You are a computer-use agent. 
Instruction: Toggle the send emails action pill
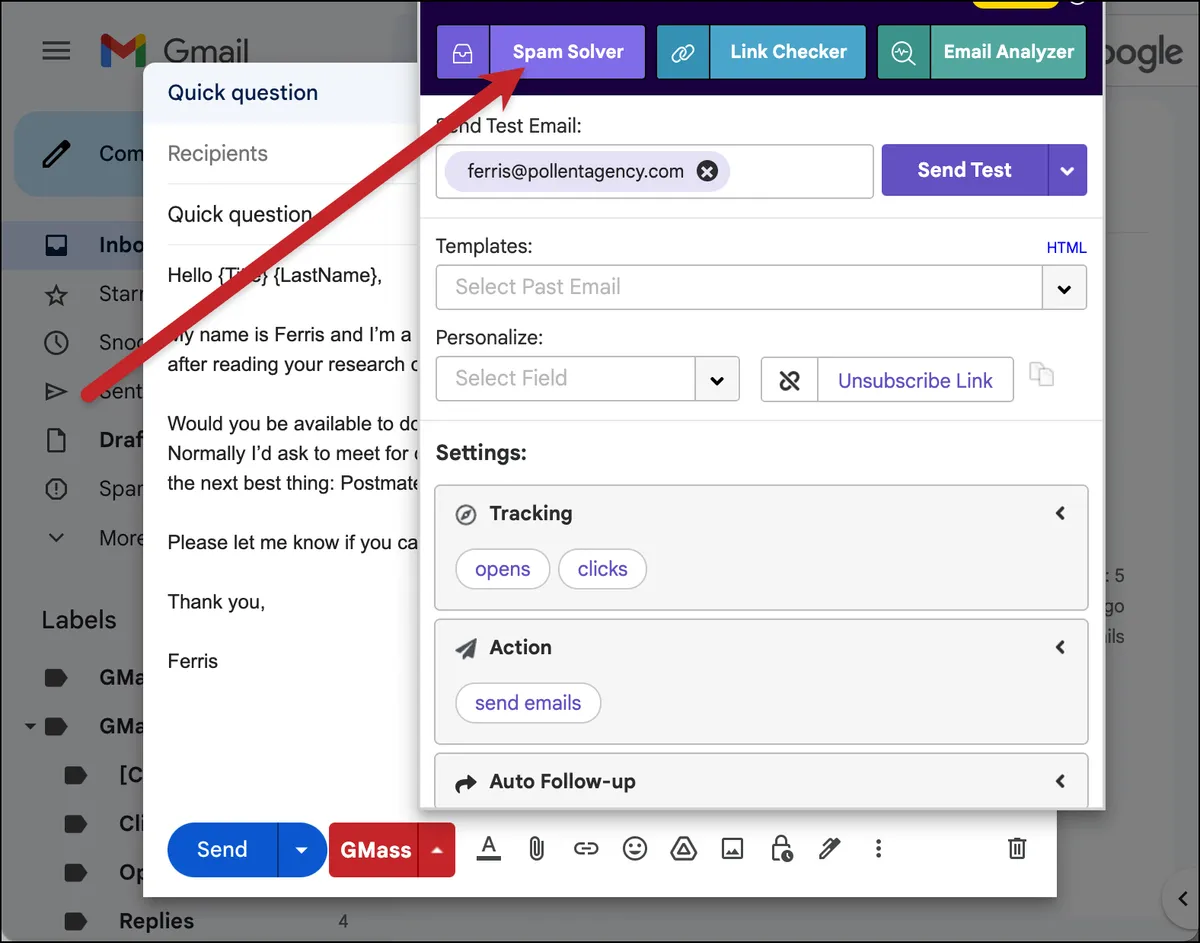[528, 703]
